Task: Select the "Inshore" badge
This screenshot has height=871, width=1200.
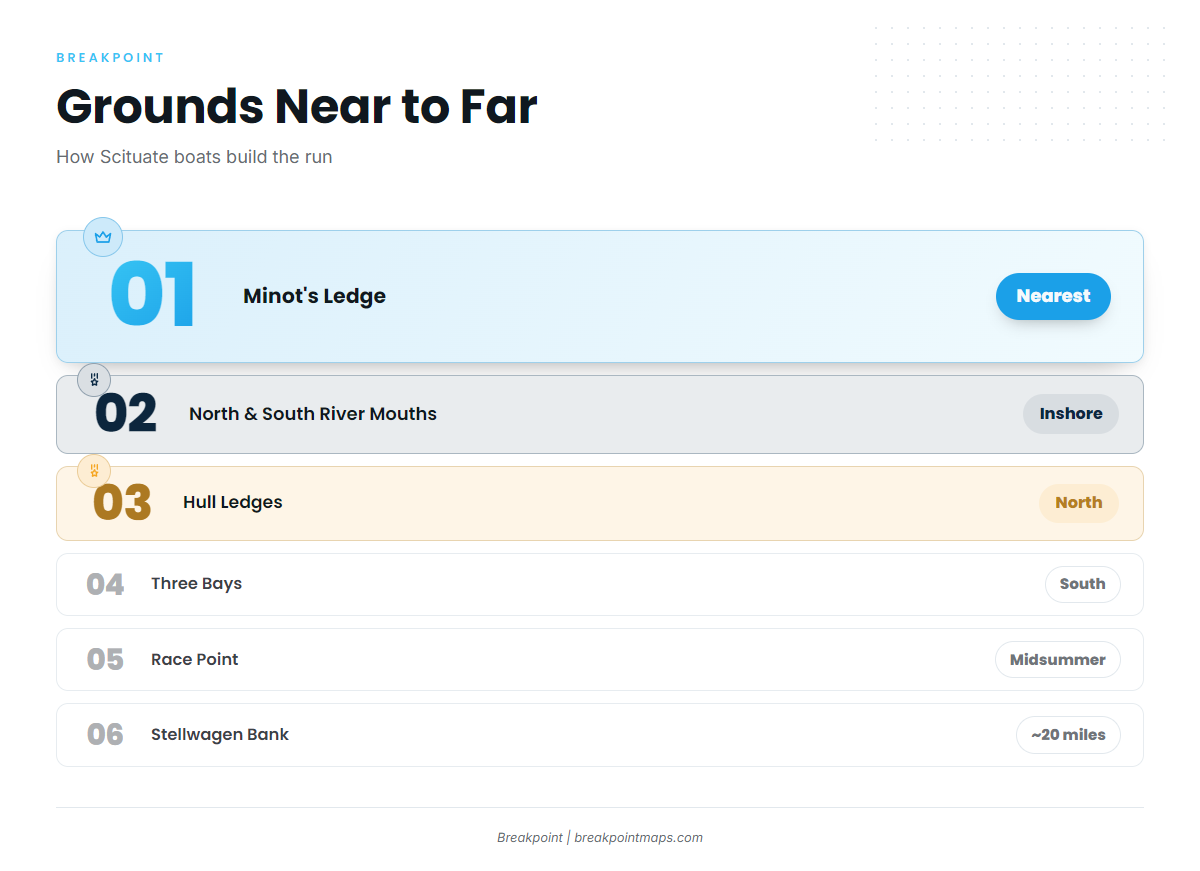Action: click(1071, 414)
